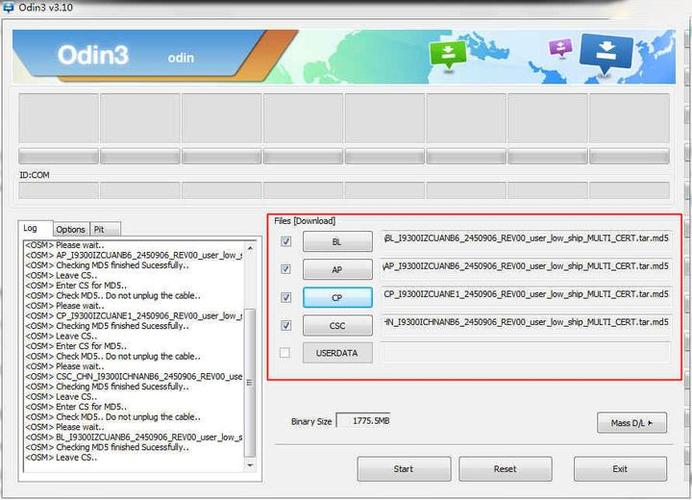Screen dimensions: 692x500
Task: Browse for a bootloader file with BL button
Action: (x=337, y=241)
